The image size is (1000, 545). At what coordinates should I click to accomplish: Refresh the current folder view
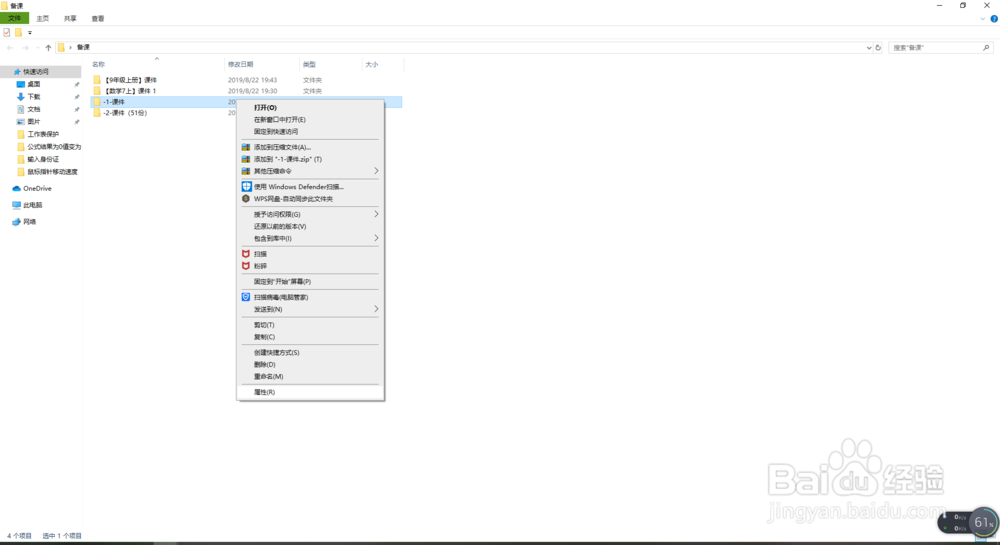click(x=878, y=48)
